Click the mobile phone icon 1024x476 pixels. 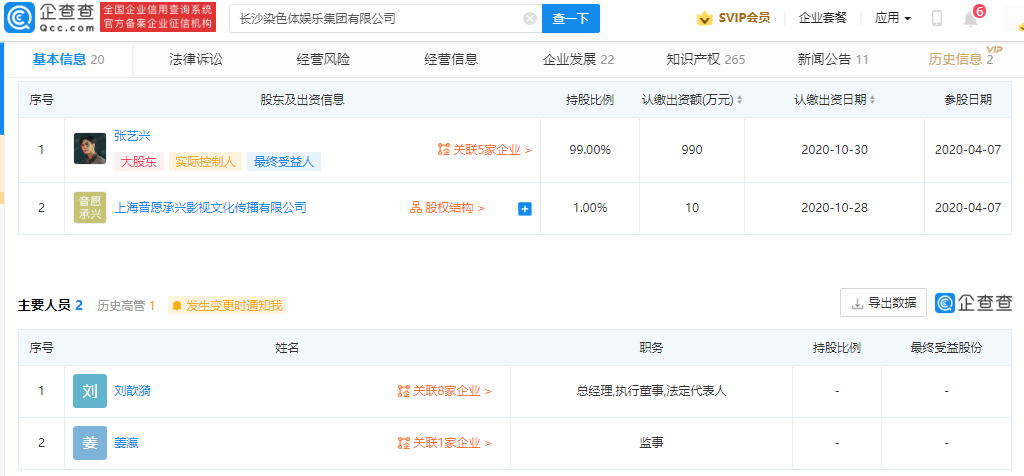(x=936, y=19)
